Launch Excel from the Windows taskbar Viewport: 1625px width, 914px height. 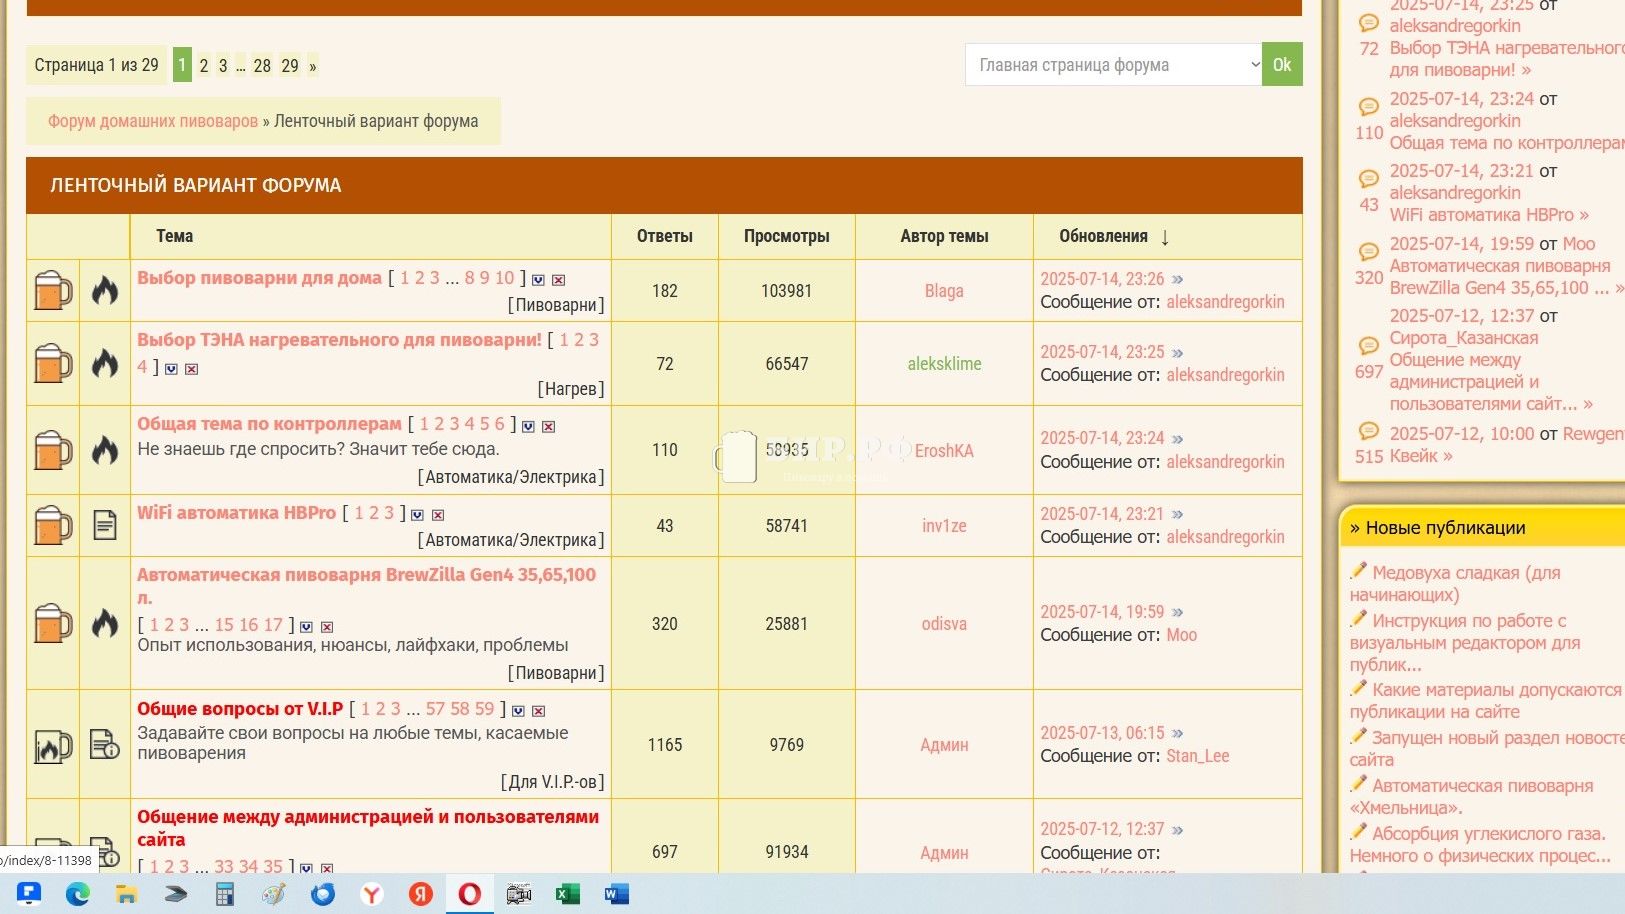[568, 894]
